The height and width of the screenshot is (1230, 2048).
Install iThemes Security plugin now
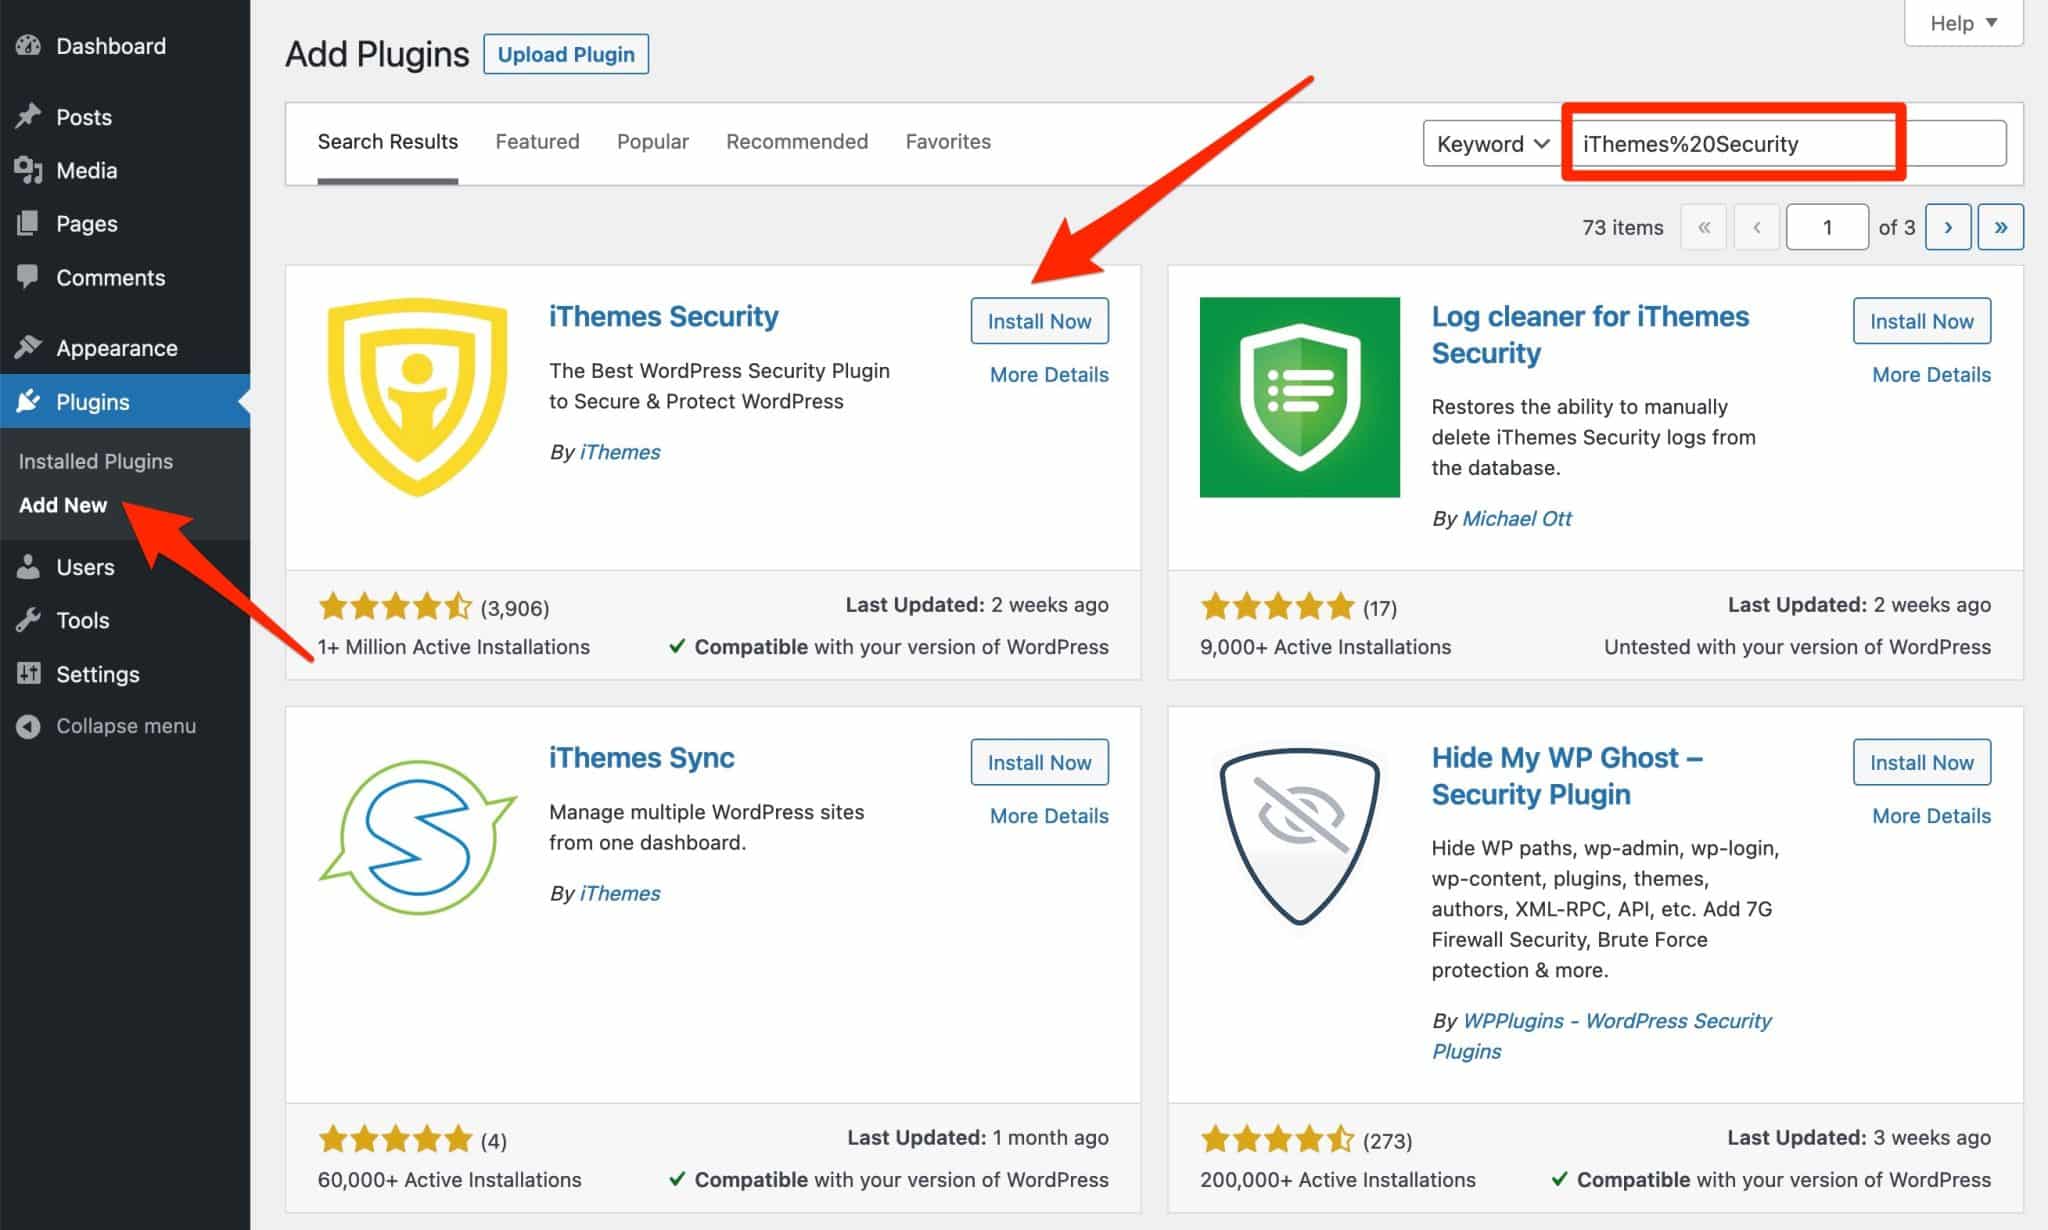click(x=1040, y=320)
